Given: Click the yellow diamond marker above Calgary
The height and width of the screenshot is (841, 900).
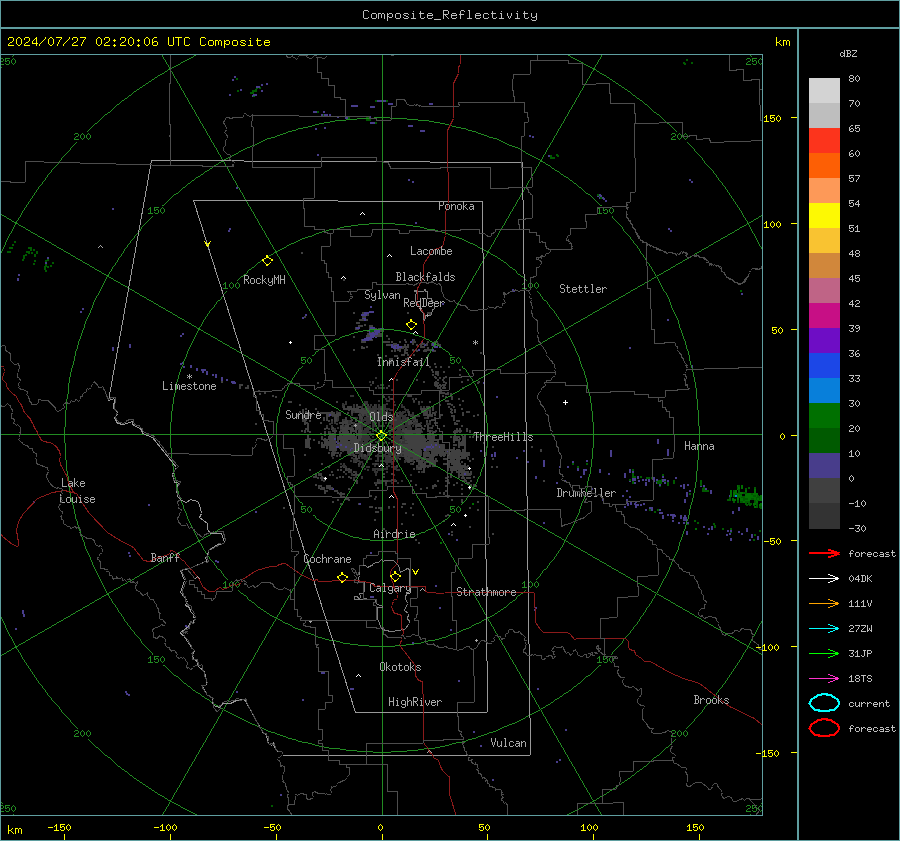Looking at the screenshot, I should tap(395, 576).
